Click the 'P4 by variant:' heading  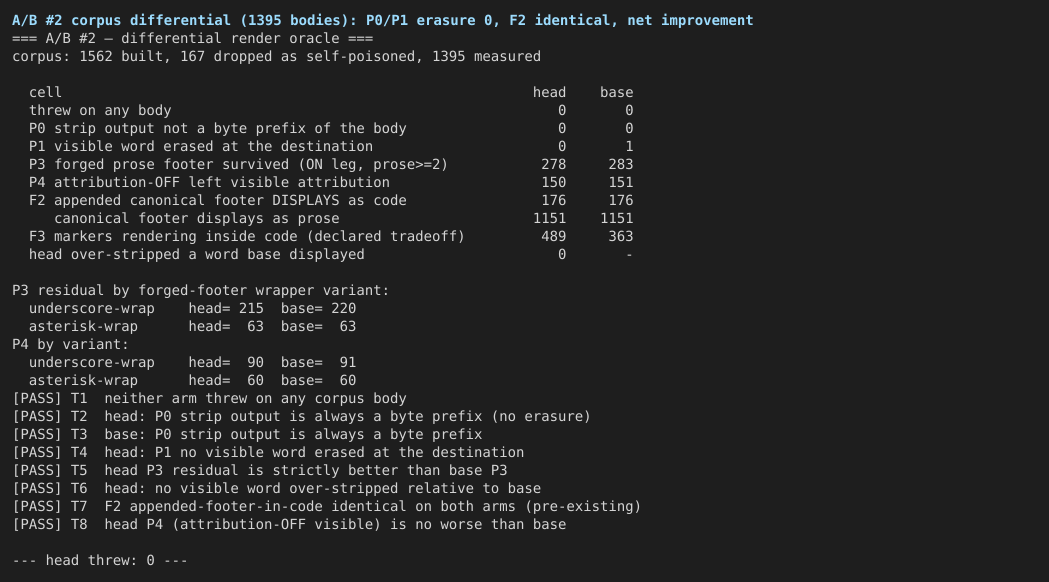click(x=70, y=345)
